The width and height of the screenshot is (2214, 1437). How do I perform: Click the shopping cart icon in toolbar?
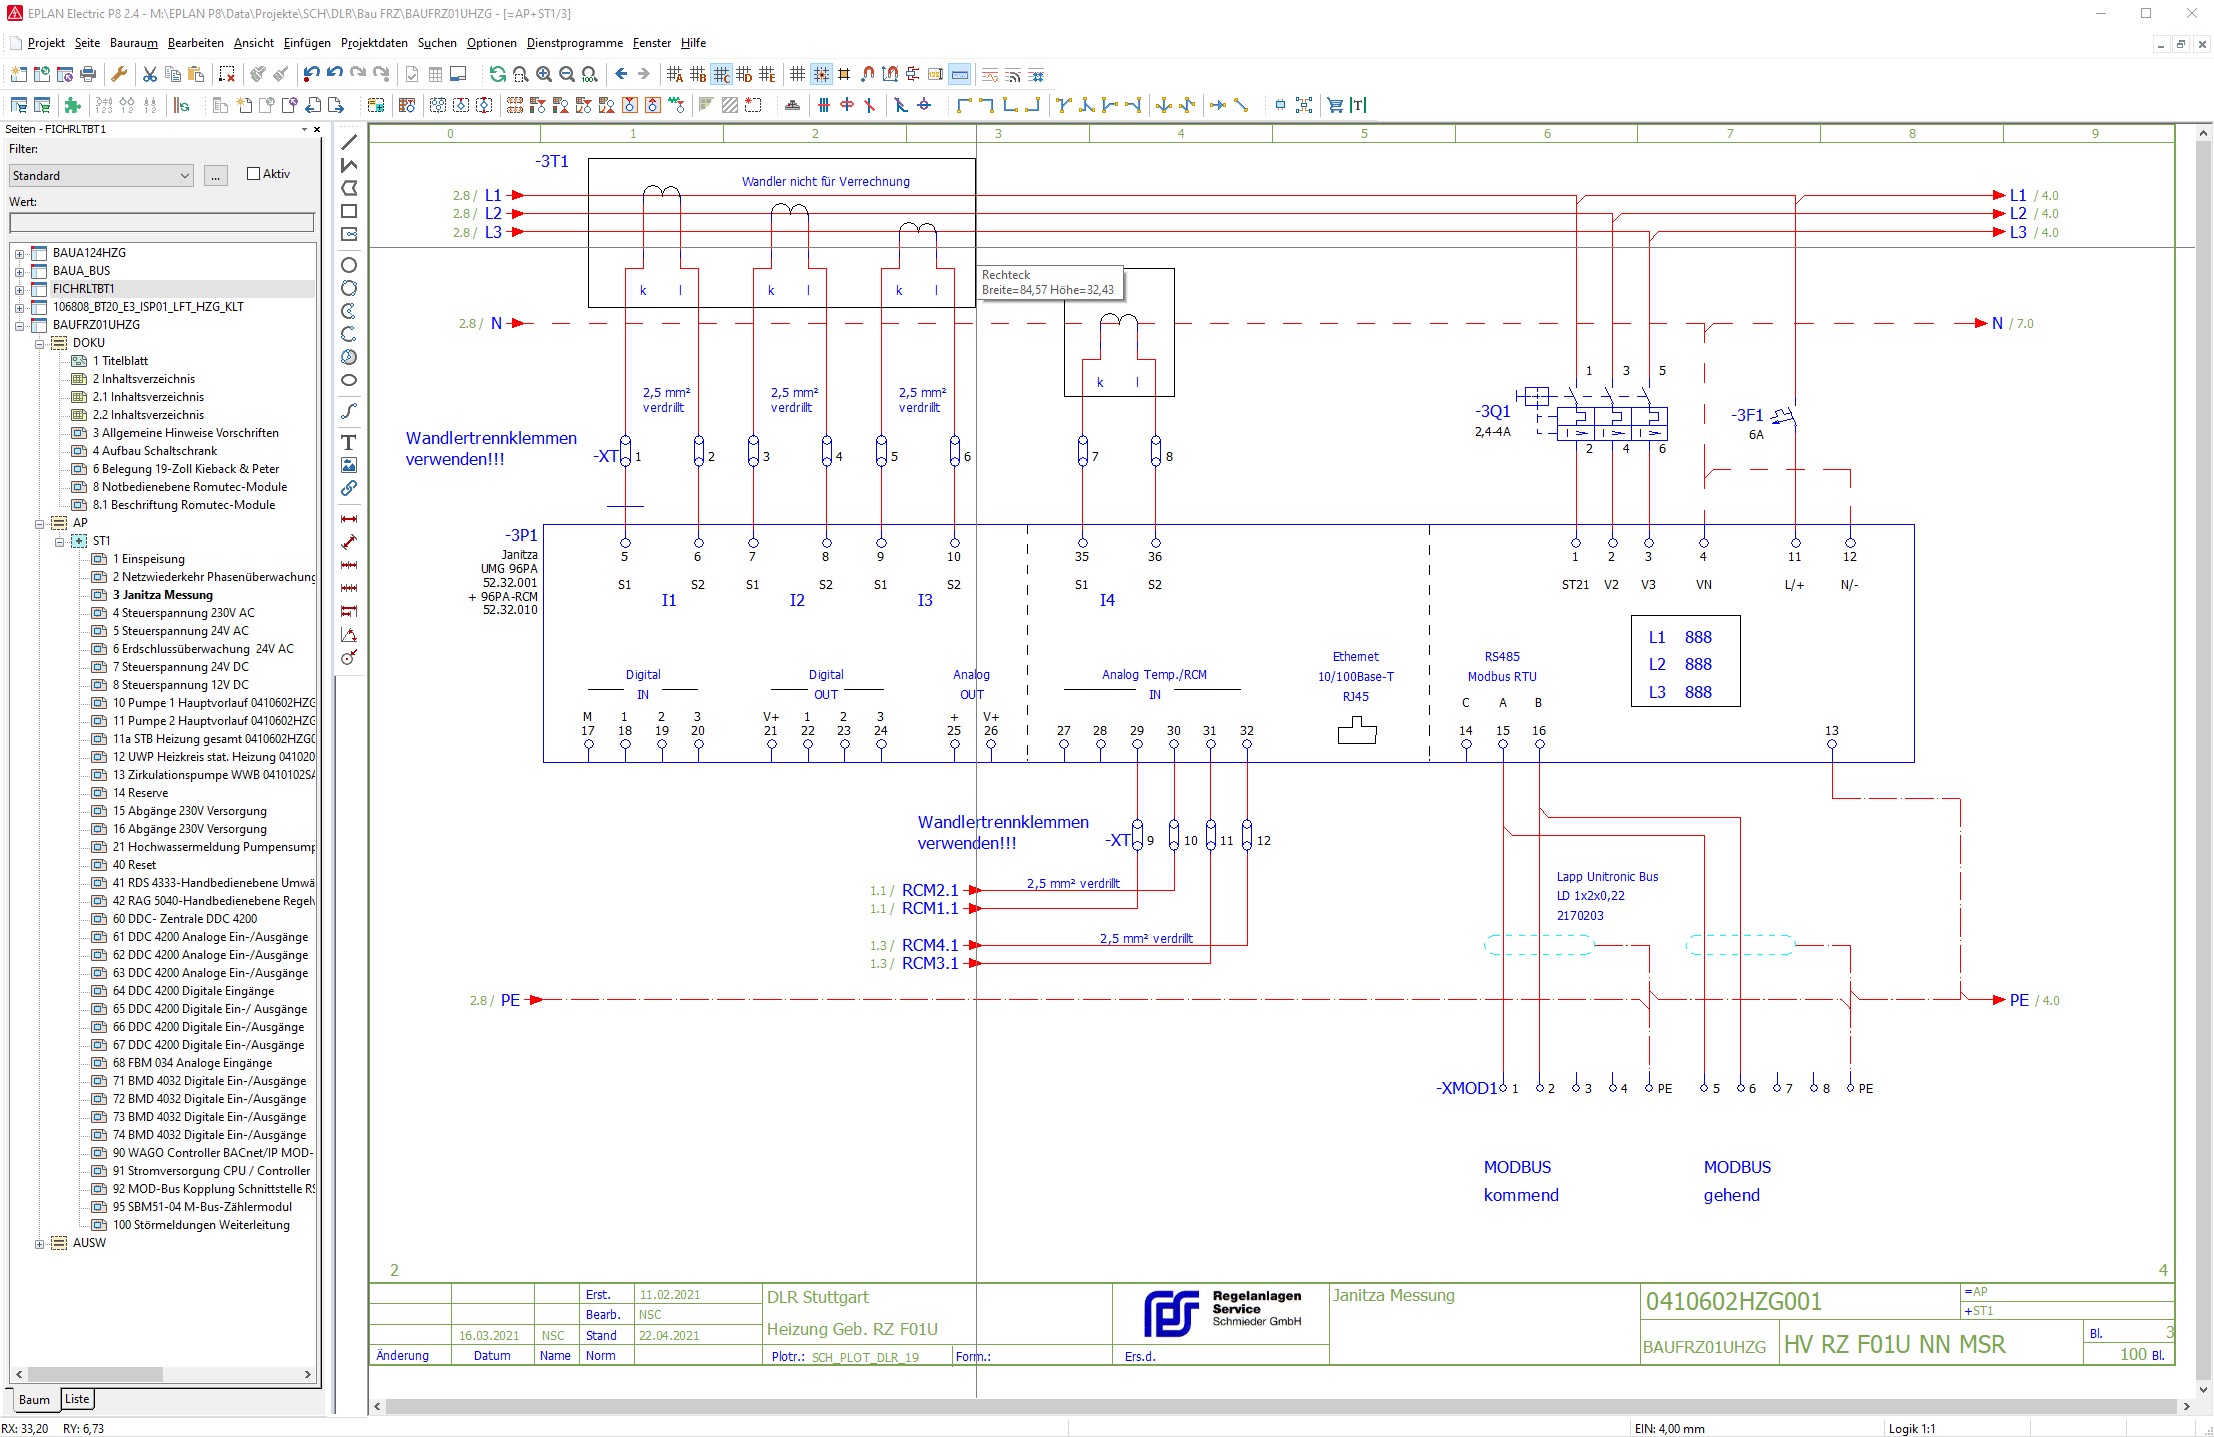(x=1334, y=105)
